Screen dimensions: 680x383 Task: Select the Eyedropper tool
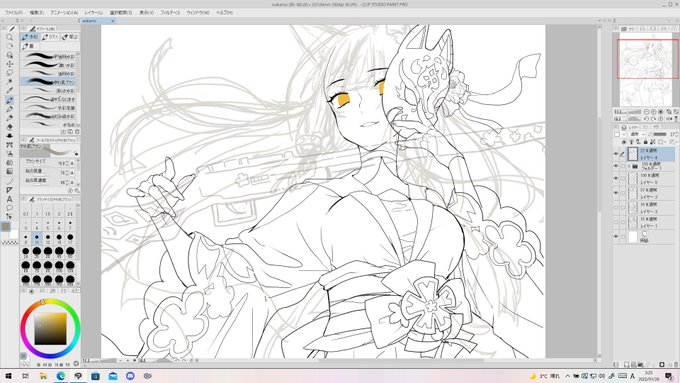click(x=10, y=91)
